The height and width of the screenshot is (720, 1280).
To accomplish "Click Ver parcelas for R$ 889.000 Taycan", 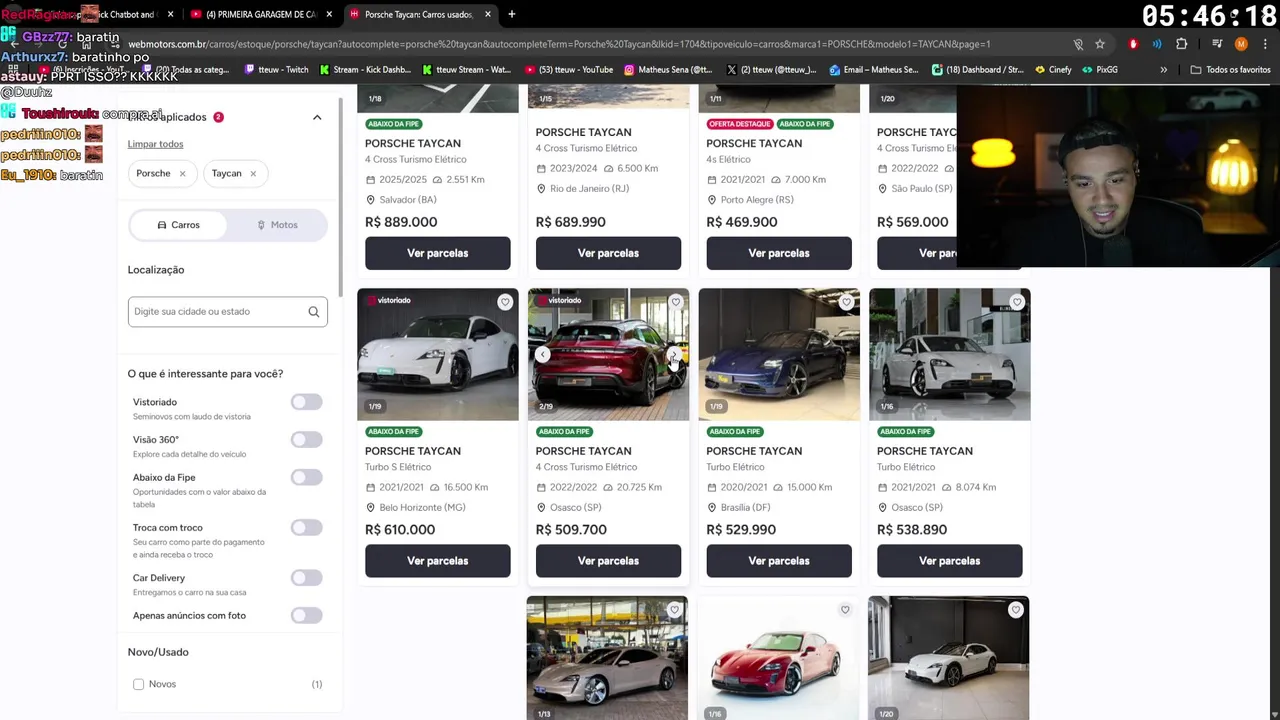I will [438, 253].
